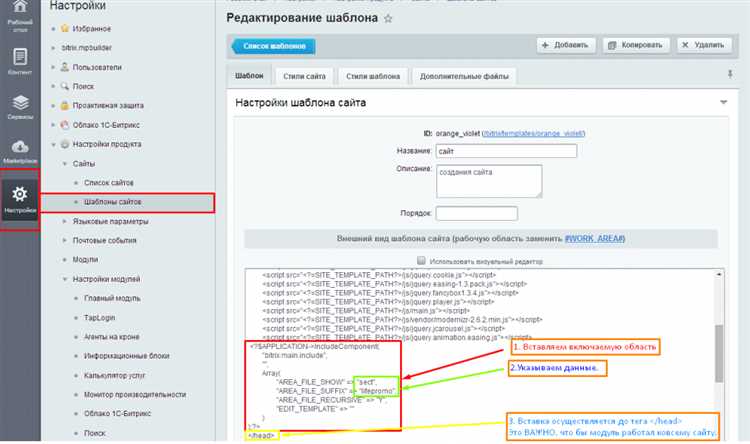The width and height of the screenshot is (750, 444).
Task: Click the code editor scroll up arrow
Action: (x=719, y=274)
